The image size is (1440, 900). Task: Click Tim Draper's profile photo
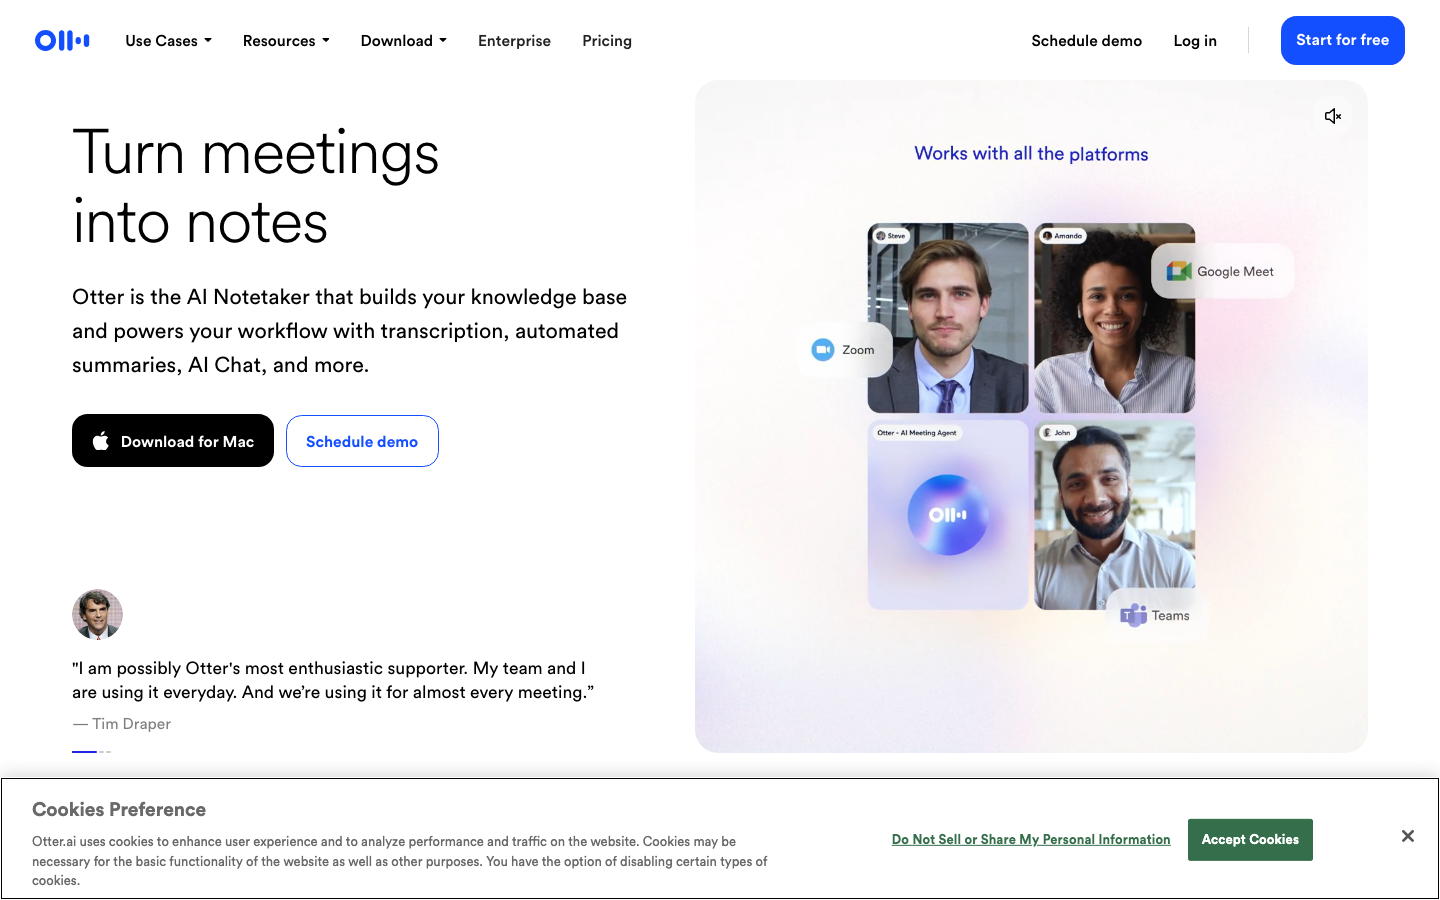point(97,614)
